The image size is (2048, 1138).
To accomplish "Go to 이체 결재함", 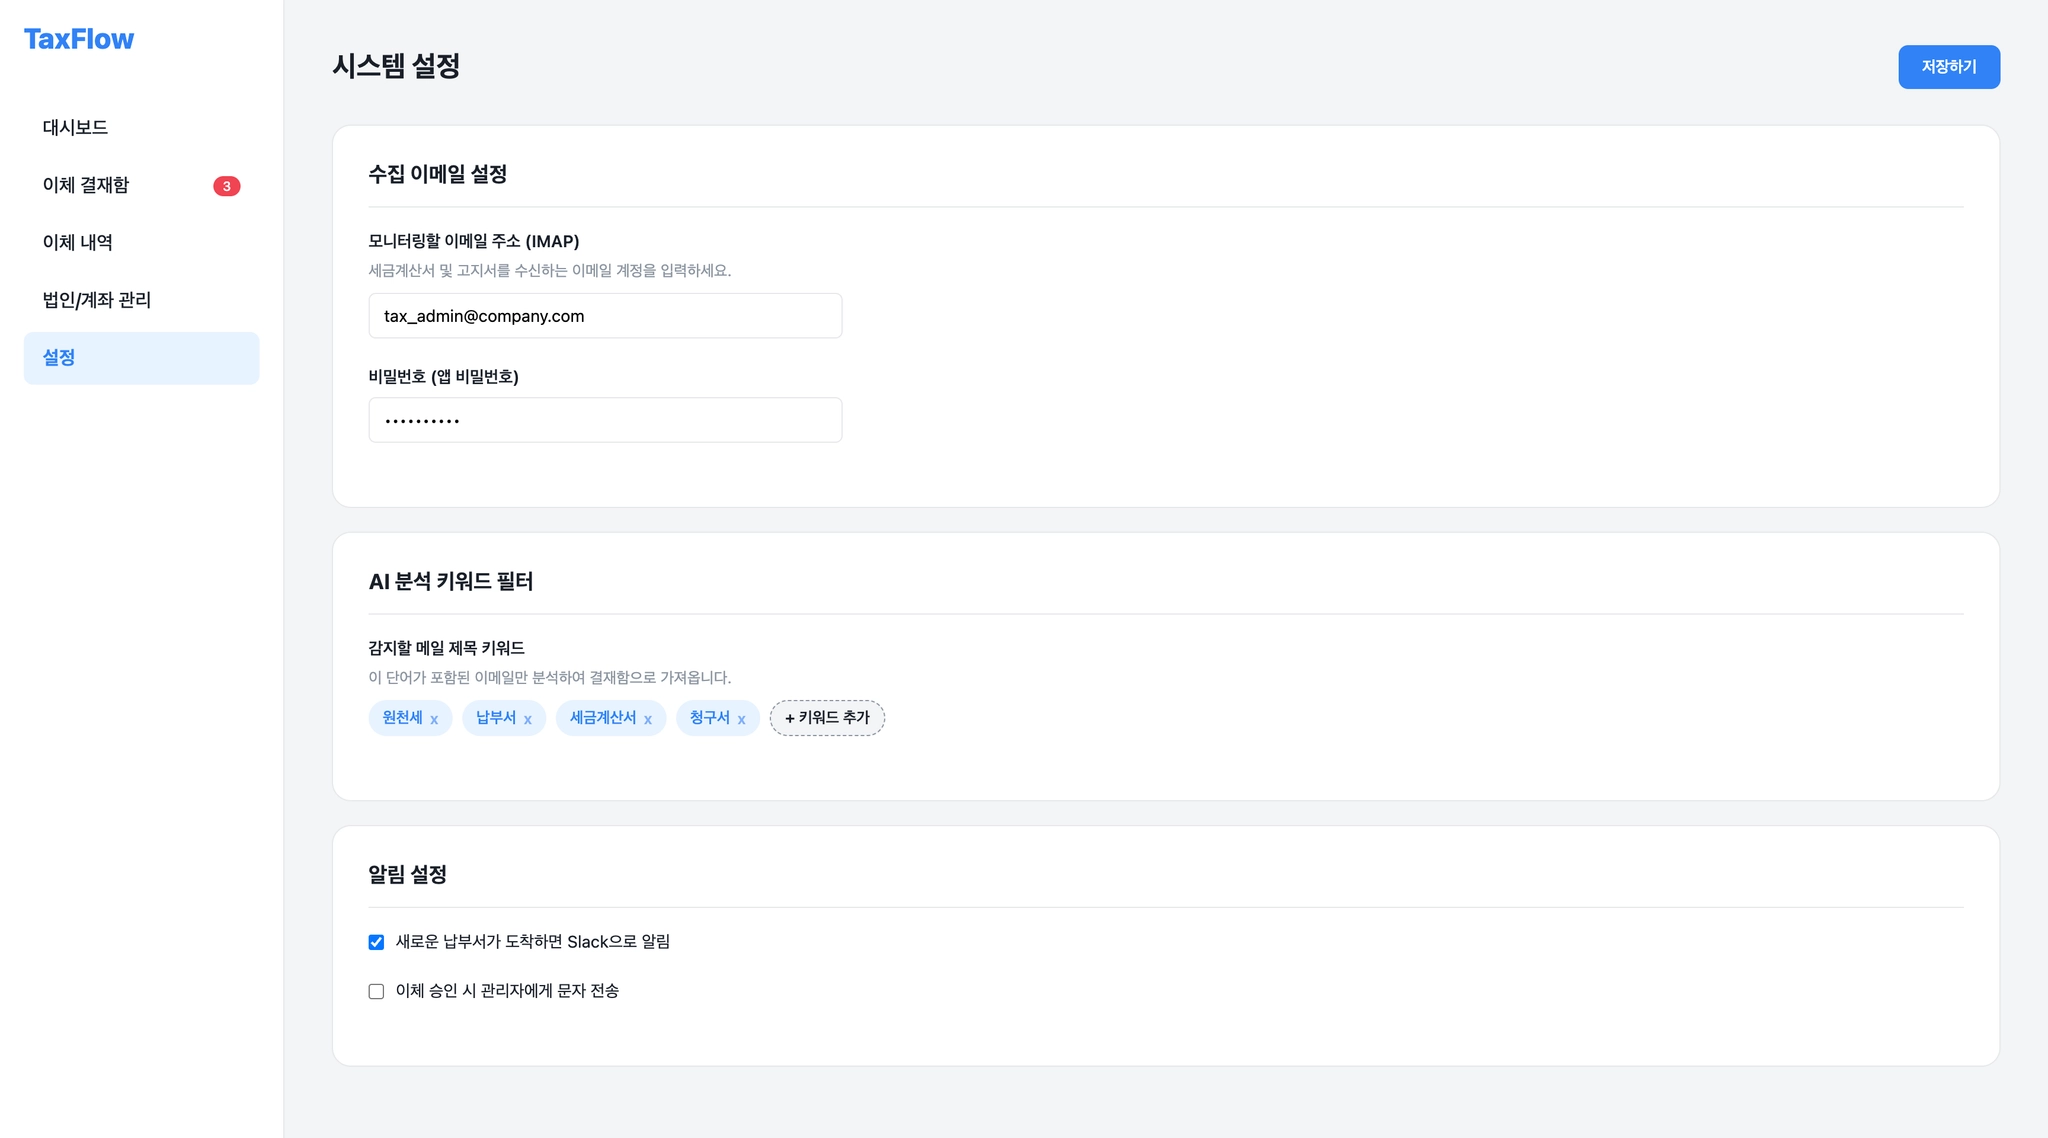I will [x=86, y=185].
